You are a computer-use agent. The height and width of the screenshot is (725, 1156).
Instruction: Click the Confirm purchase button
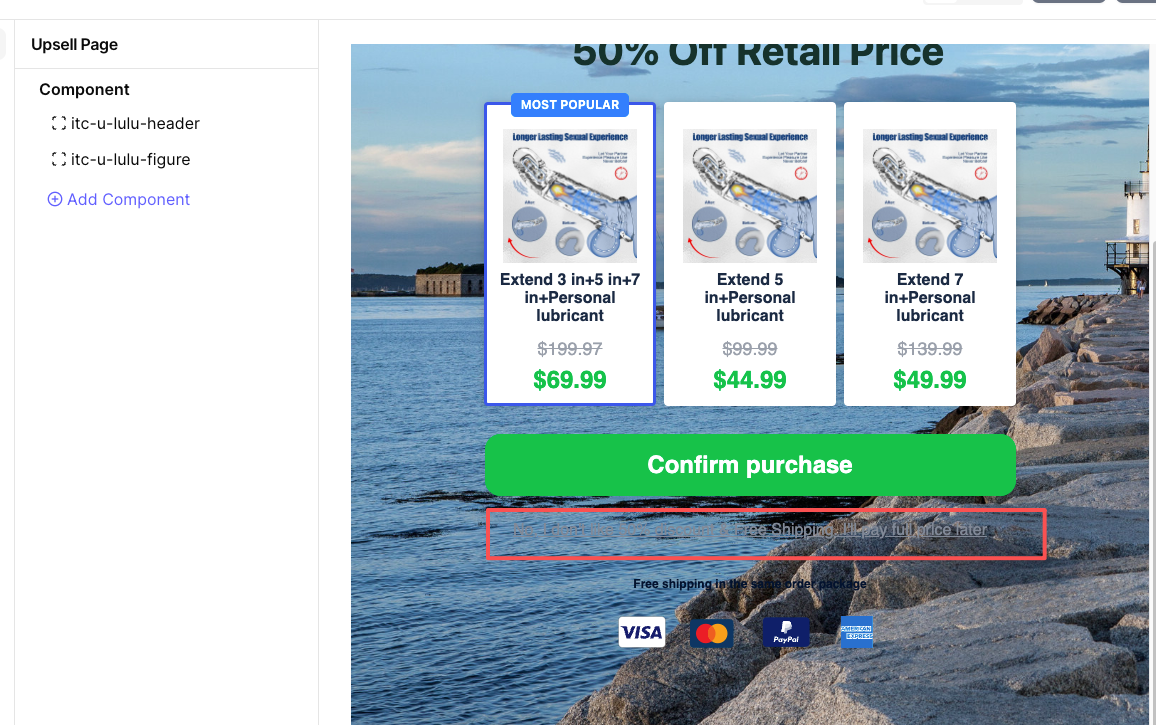(750, 465)
